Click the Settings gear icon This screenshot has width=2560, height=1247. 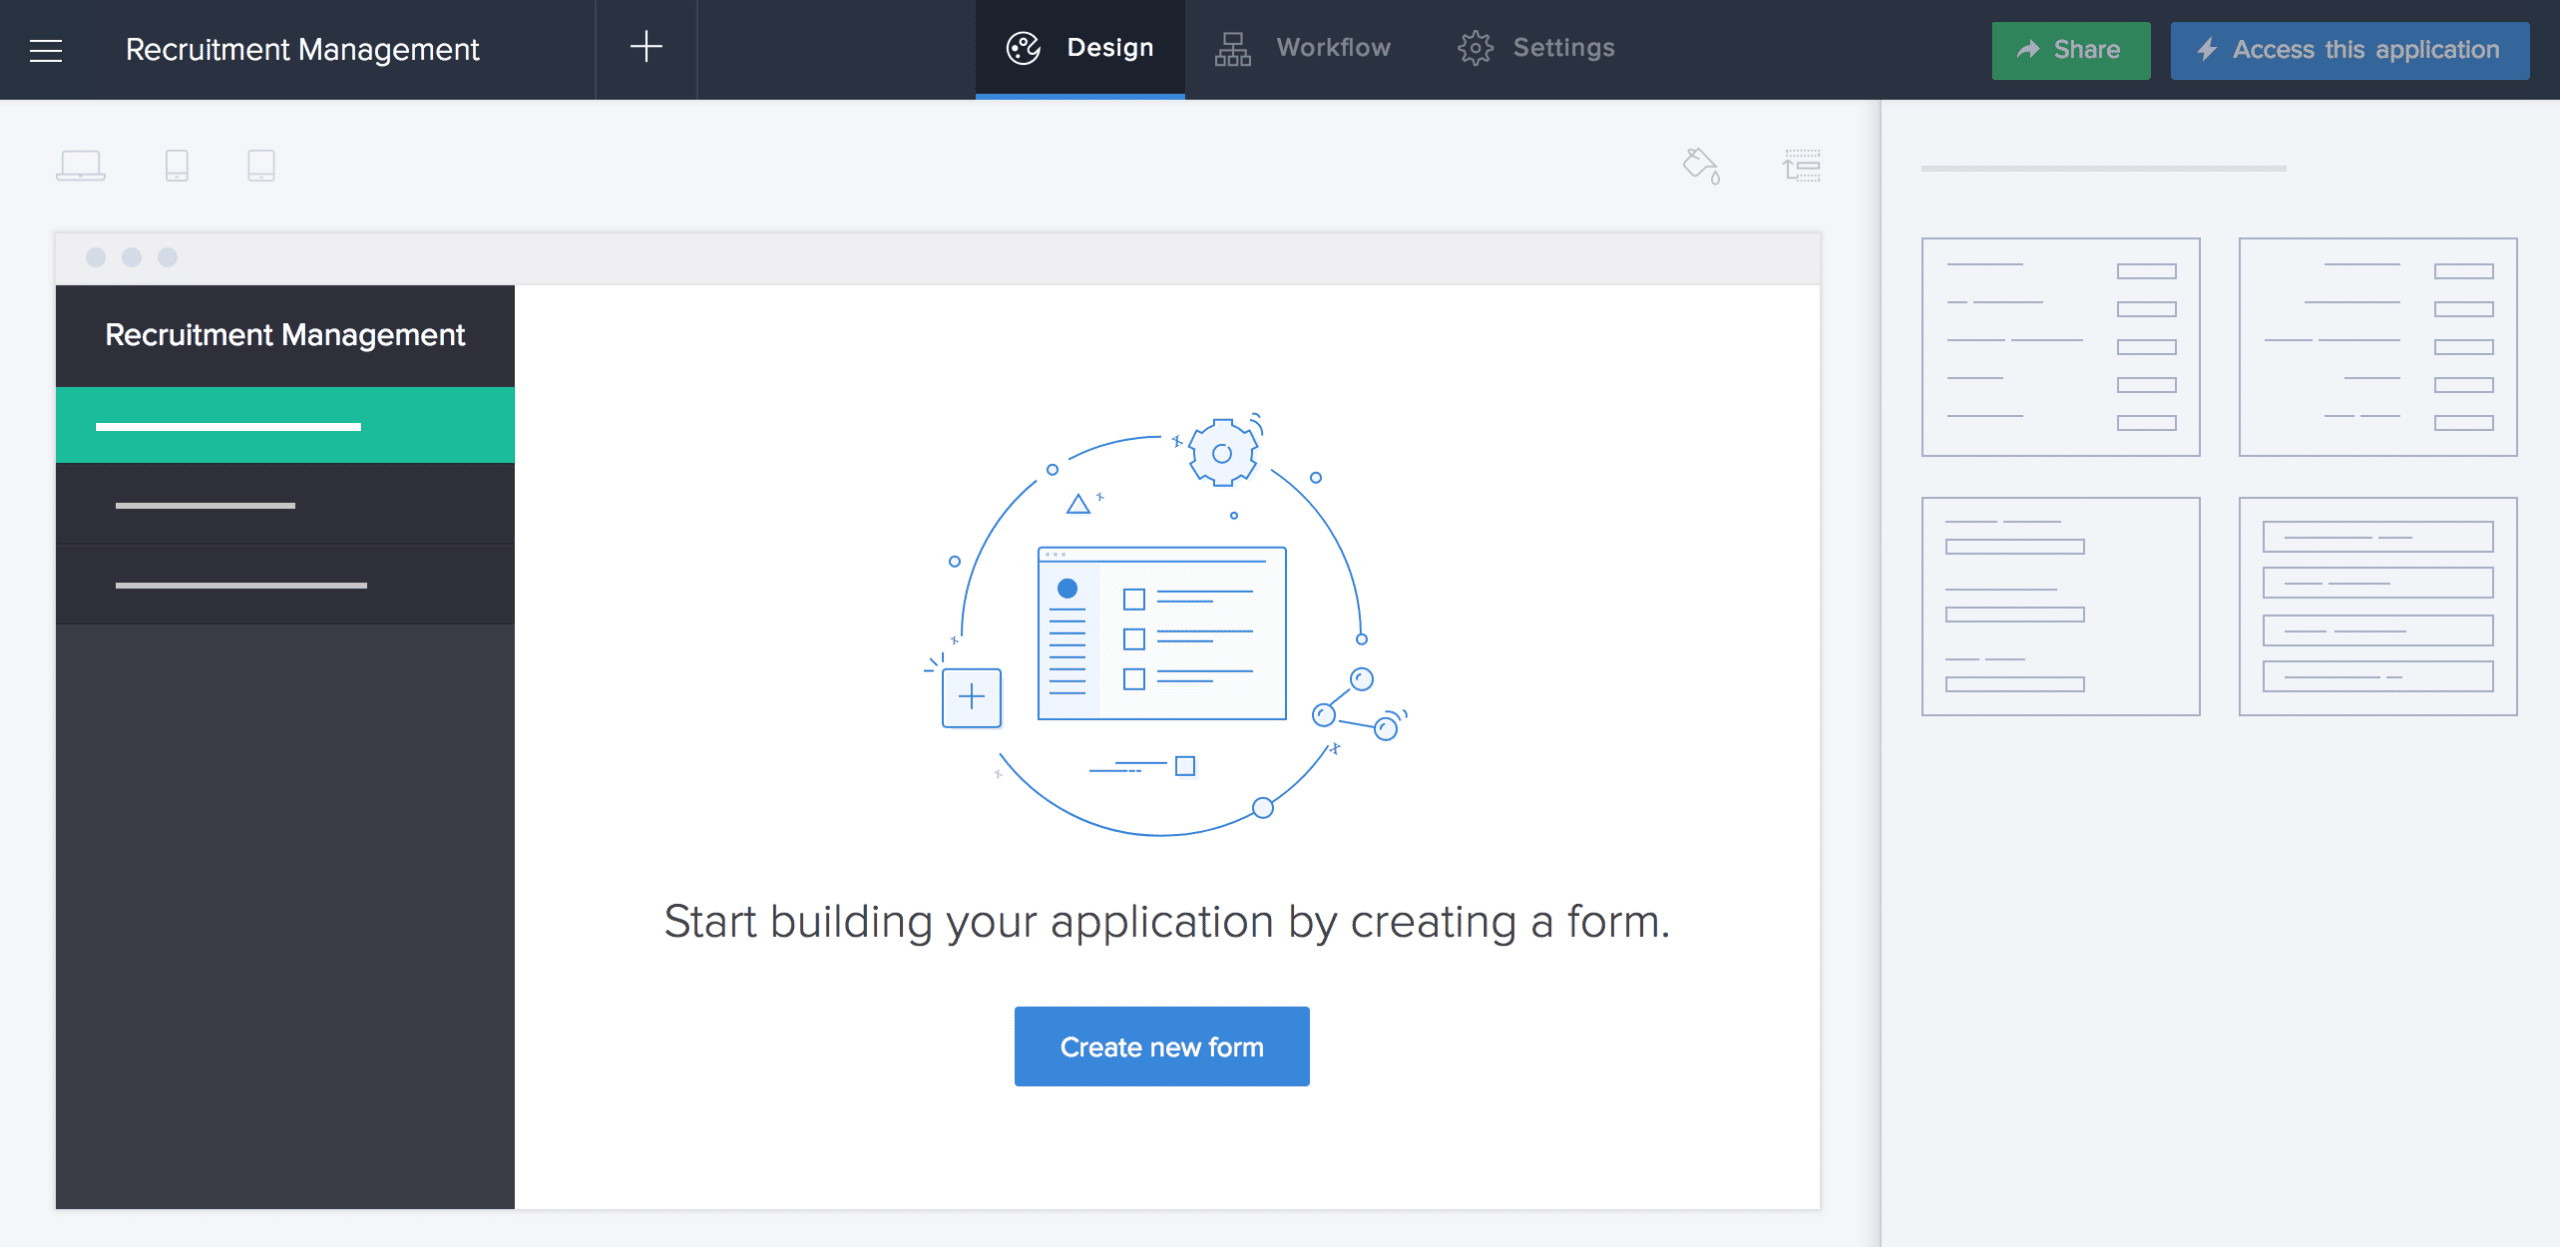1475,48
